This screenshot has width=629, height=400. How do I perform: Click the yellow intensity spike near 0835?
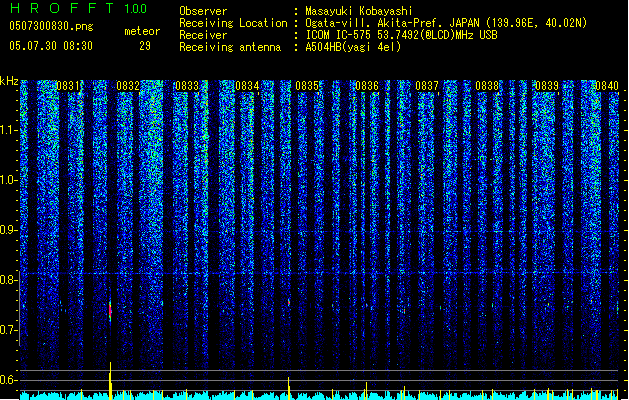coord(288,388)
